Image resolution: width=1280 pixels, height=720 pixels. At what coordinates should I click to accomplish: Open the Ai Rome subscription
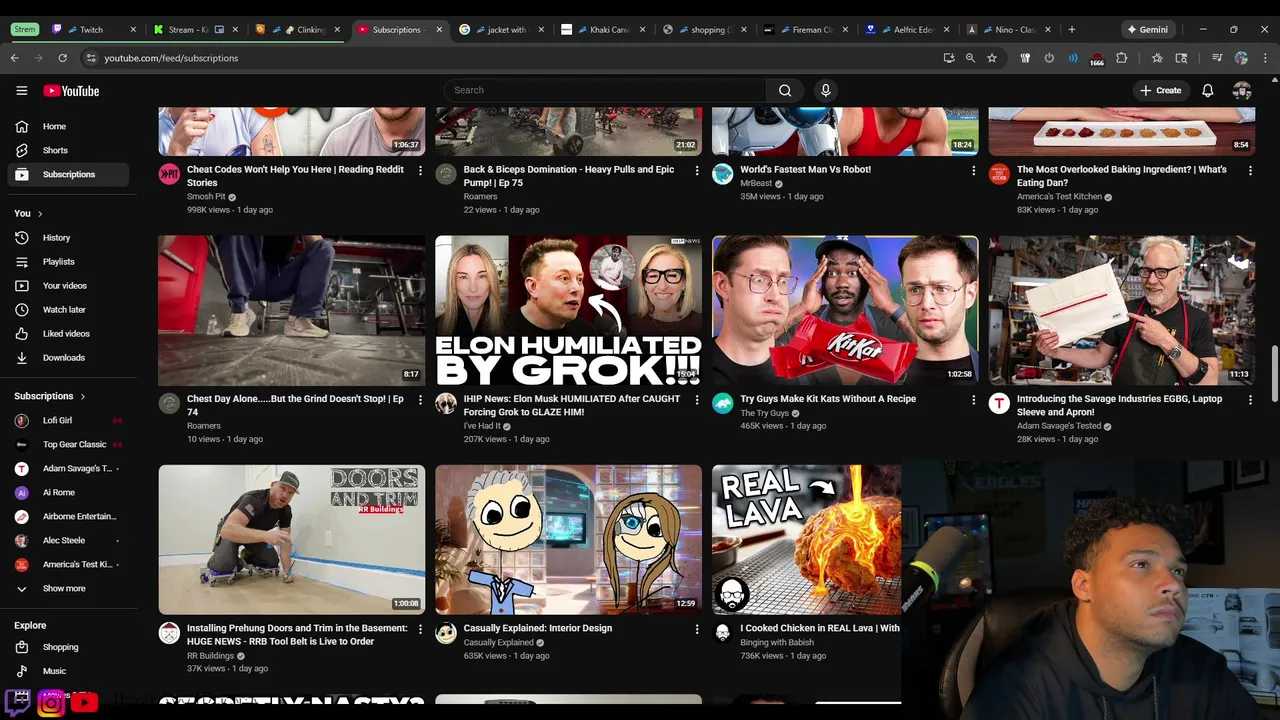[68, 493]
